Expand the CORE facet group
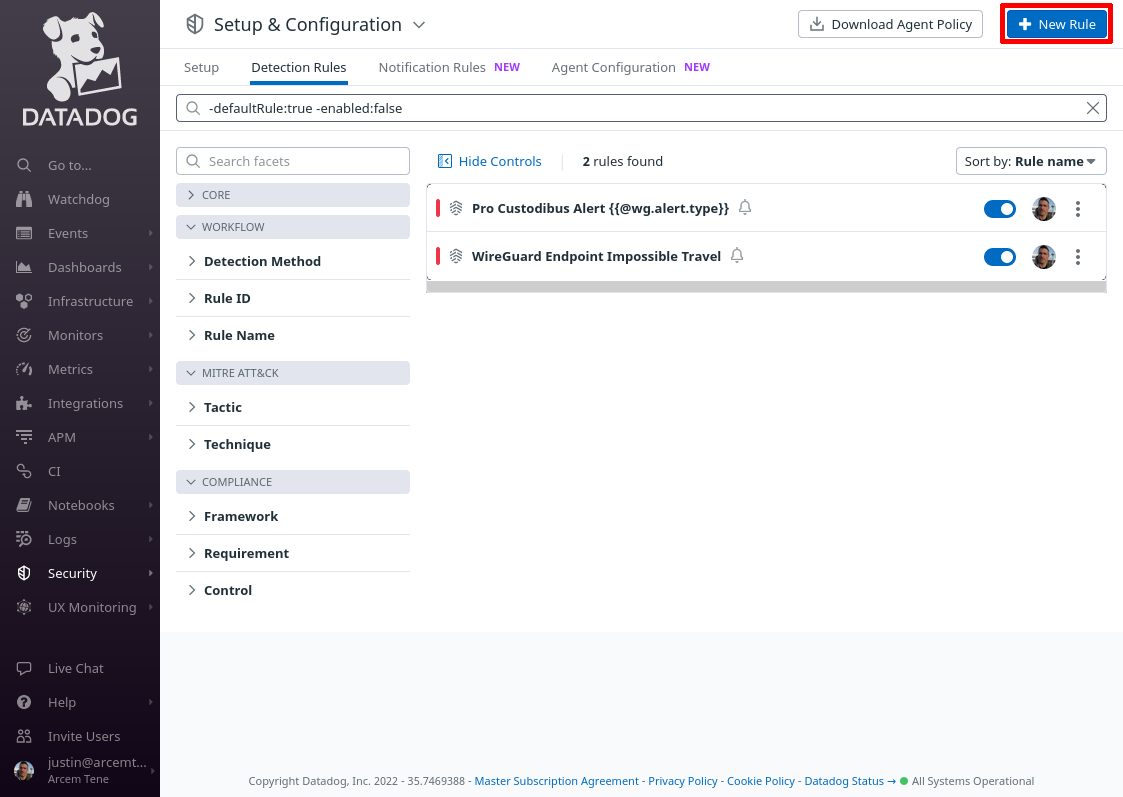This screenshot has width=1123, height=797. (293, 195)
